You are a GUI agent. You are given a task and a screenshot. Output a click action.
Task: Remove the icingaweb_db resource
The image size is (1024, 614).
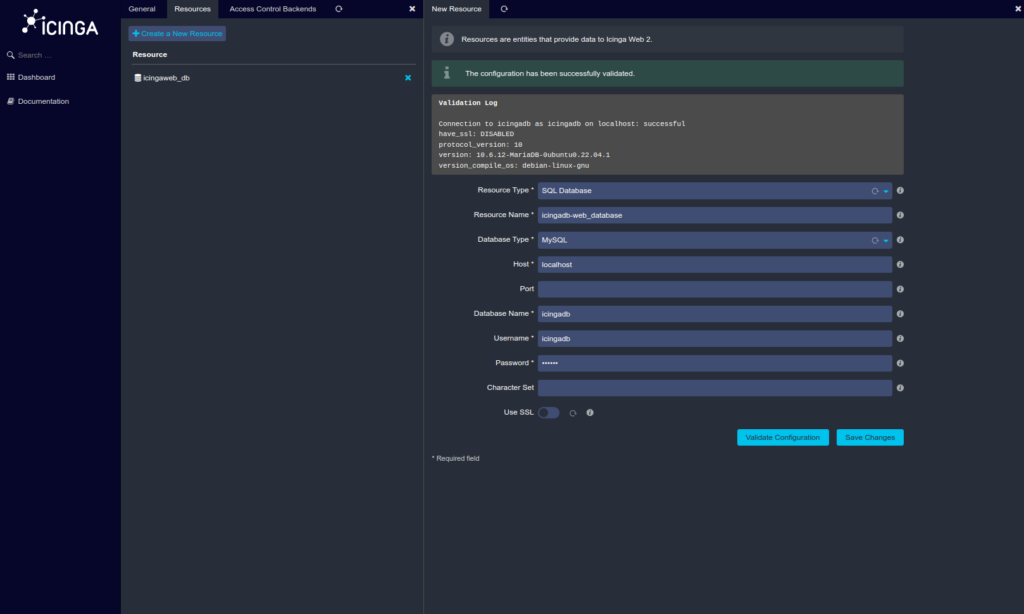[407, 78]
